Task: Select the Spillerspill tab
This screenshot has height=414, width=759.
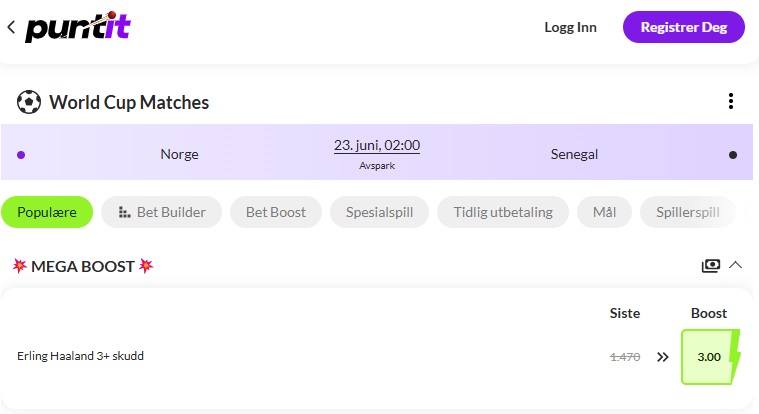Action: [x=688, y=212]
